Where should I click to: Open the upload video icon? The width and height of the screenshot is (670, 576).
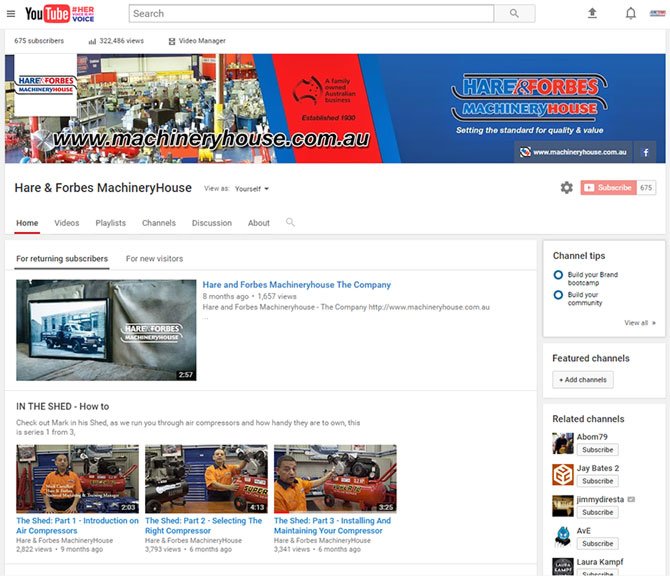point(592,13)
